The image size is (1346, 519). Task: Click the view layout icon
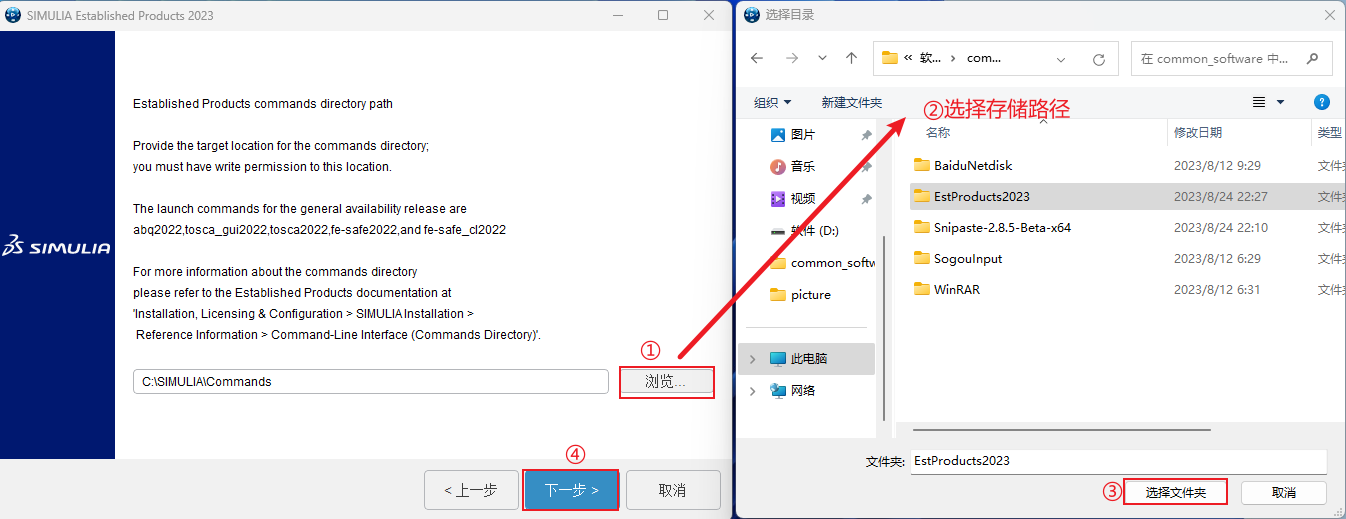click(x=1259, y=102)
